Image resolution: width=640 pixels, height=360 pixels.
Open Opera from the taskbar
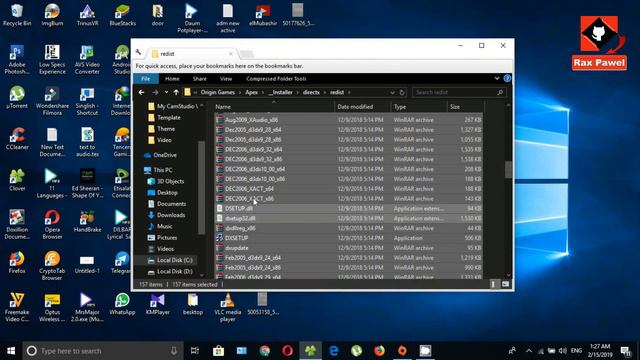tap(287, 351)
